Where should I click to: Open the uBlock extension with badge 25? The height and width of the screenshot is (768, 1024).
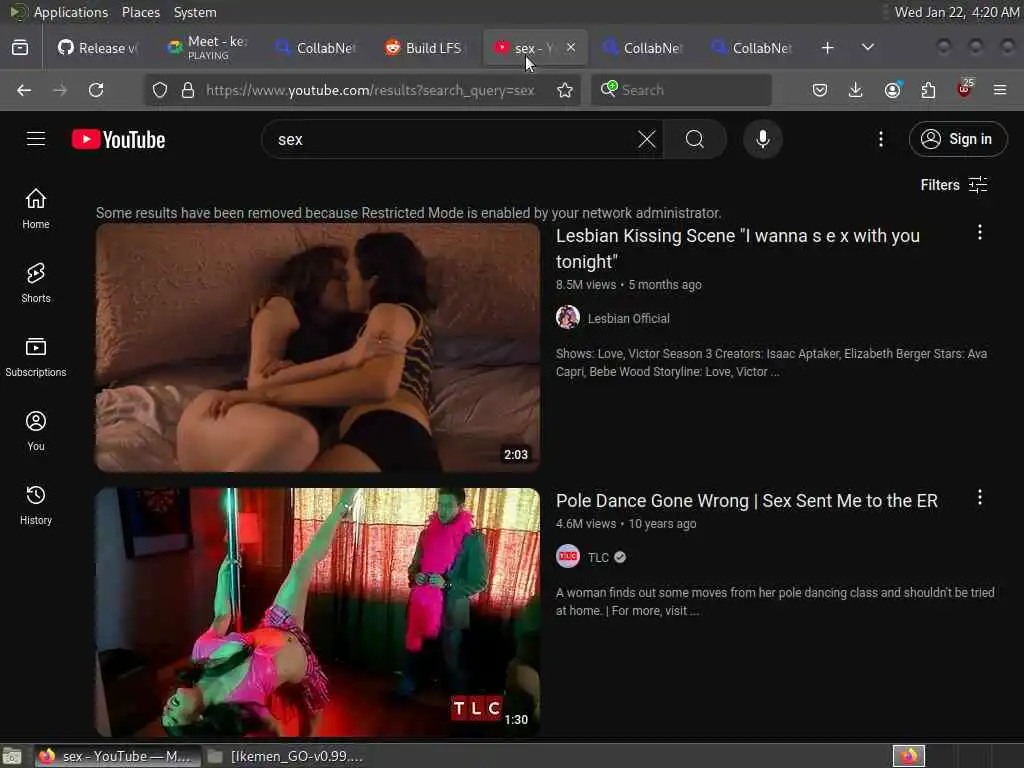click(x=965, y=89)
